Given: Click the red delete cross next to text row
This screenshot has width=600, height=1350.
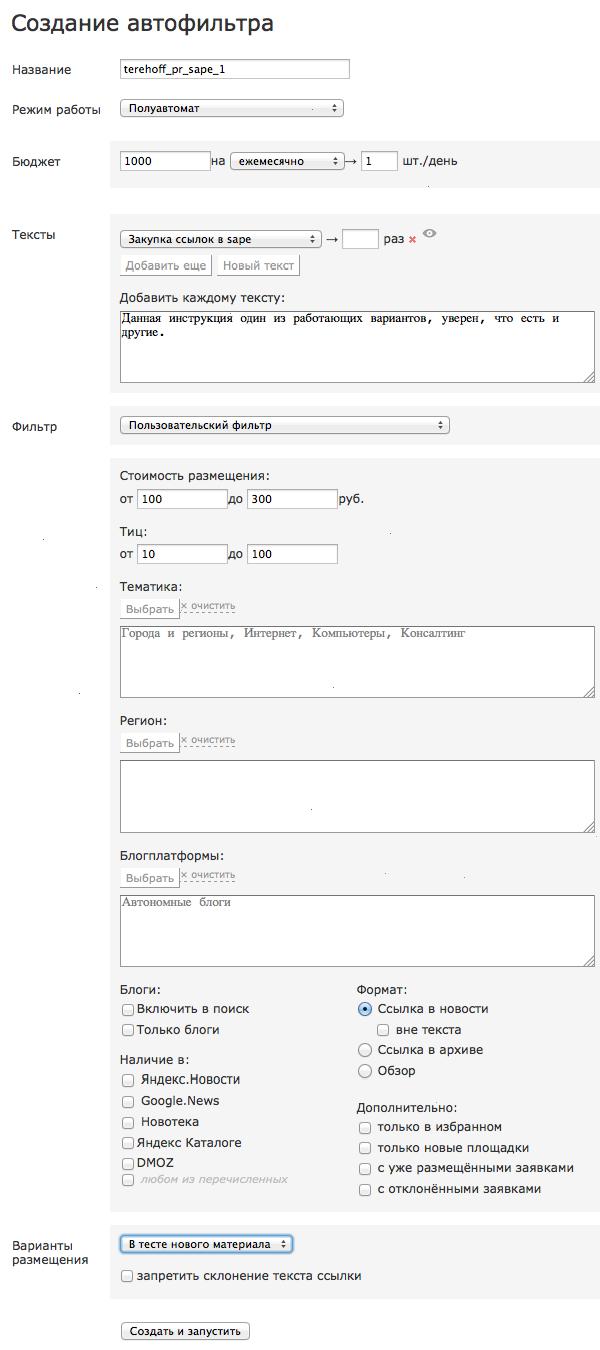Looking at the screenshot, I should [x=412, y=240].
